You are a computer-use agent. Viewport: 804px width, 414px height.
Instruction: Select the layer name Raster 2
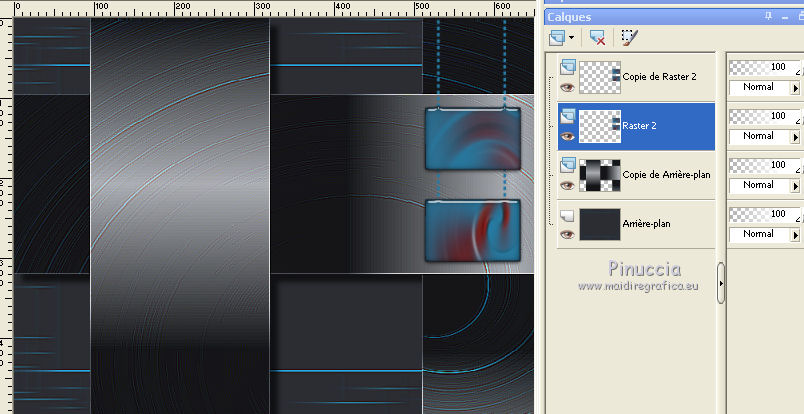[639, 126]
